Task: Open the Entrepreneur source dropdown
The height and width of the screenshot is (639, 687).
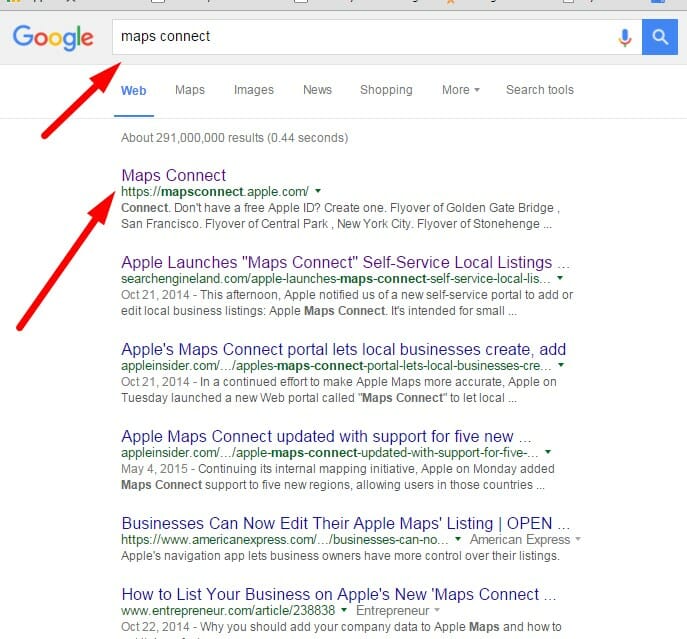Action: click(x=397, y=611)
